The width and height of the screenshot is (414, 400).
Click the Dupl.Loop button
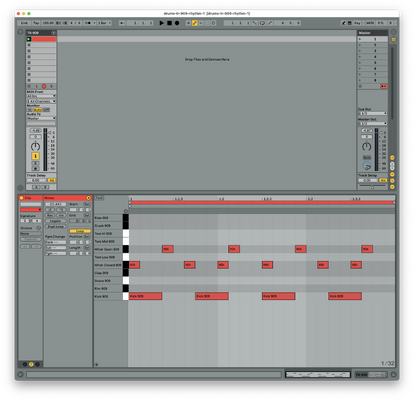[x=55, y=226]
